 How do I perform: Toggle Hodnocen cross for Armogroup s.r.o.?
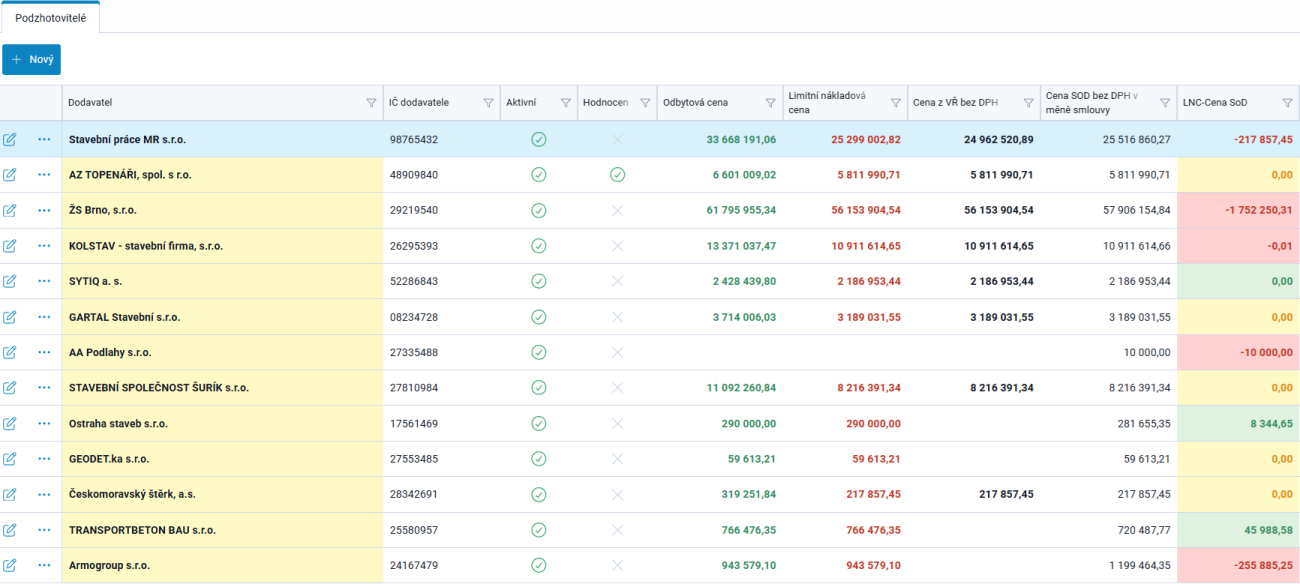point(617,565)
